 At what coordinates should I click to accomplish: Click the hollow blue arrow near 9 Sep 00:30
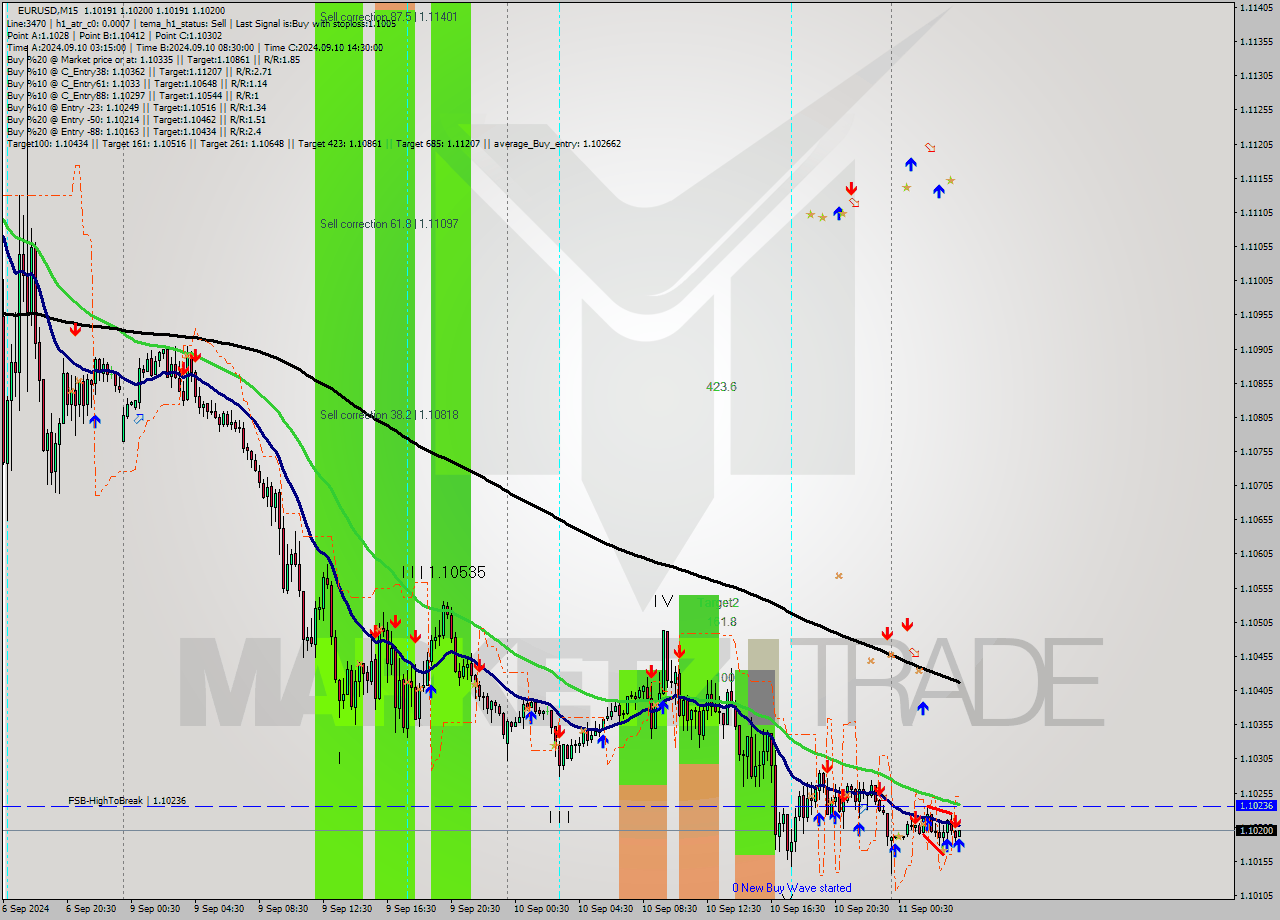[x=138, y=418]
